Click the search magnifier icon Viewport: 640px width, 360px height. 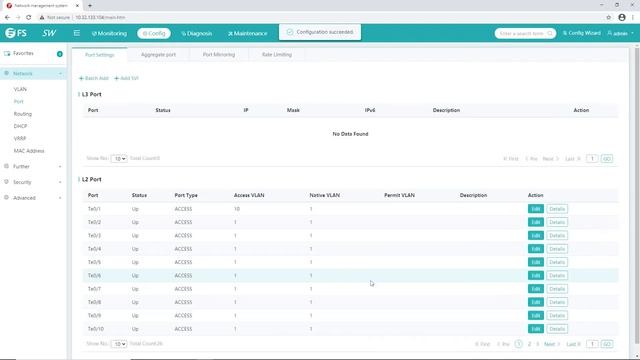(x=550, y=33)
